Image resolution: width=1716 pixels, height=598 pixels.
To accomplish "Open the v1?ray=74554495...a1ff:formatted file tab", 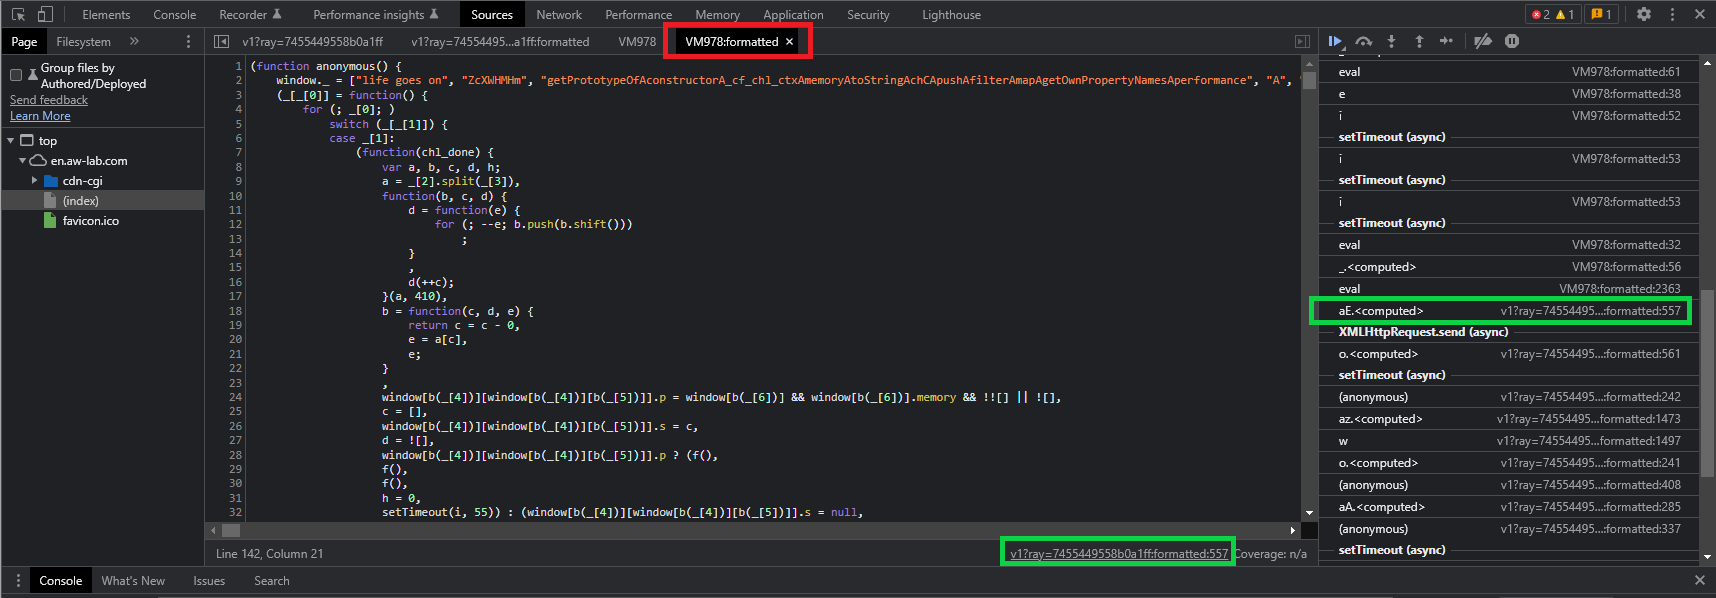I will (500, 42).
